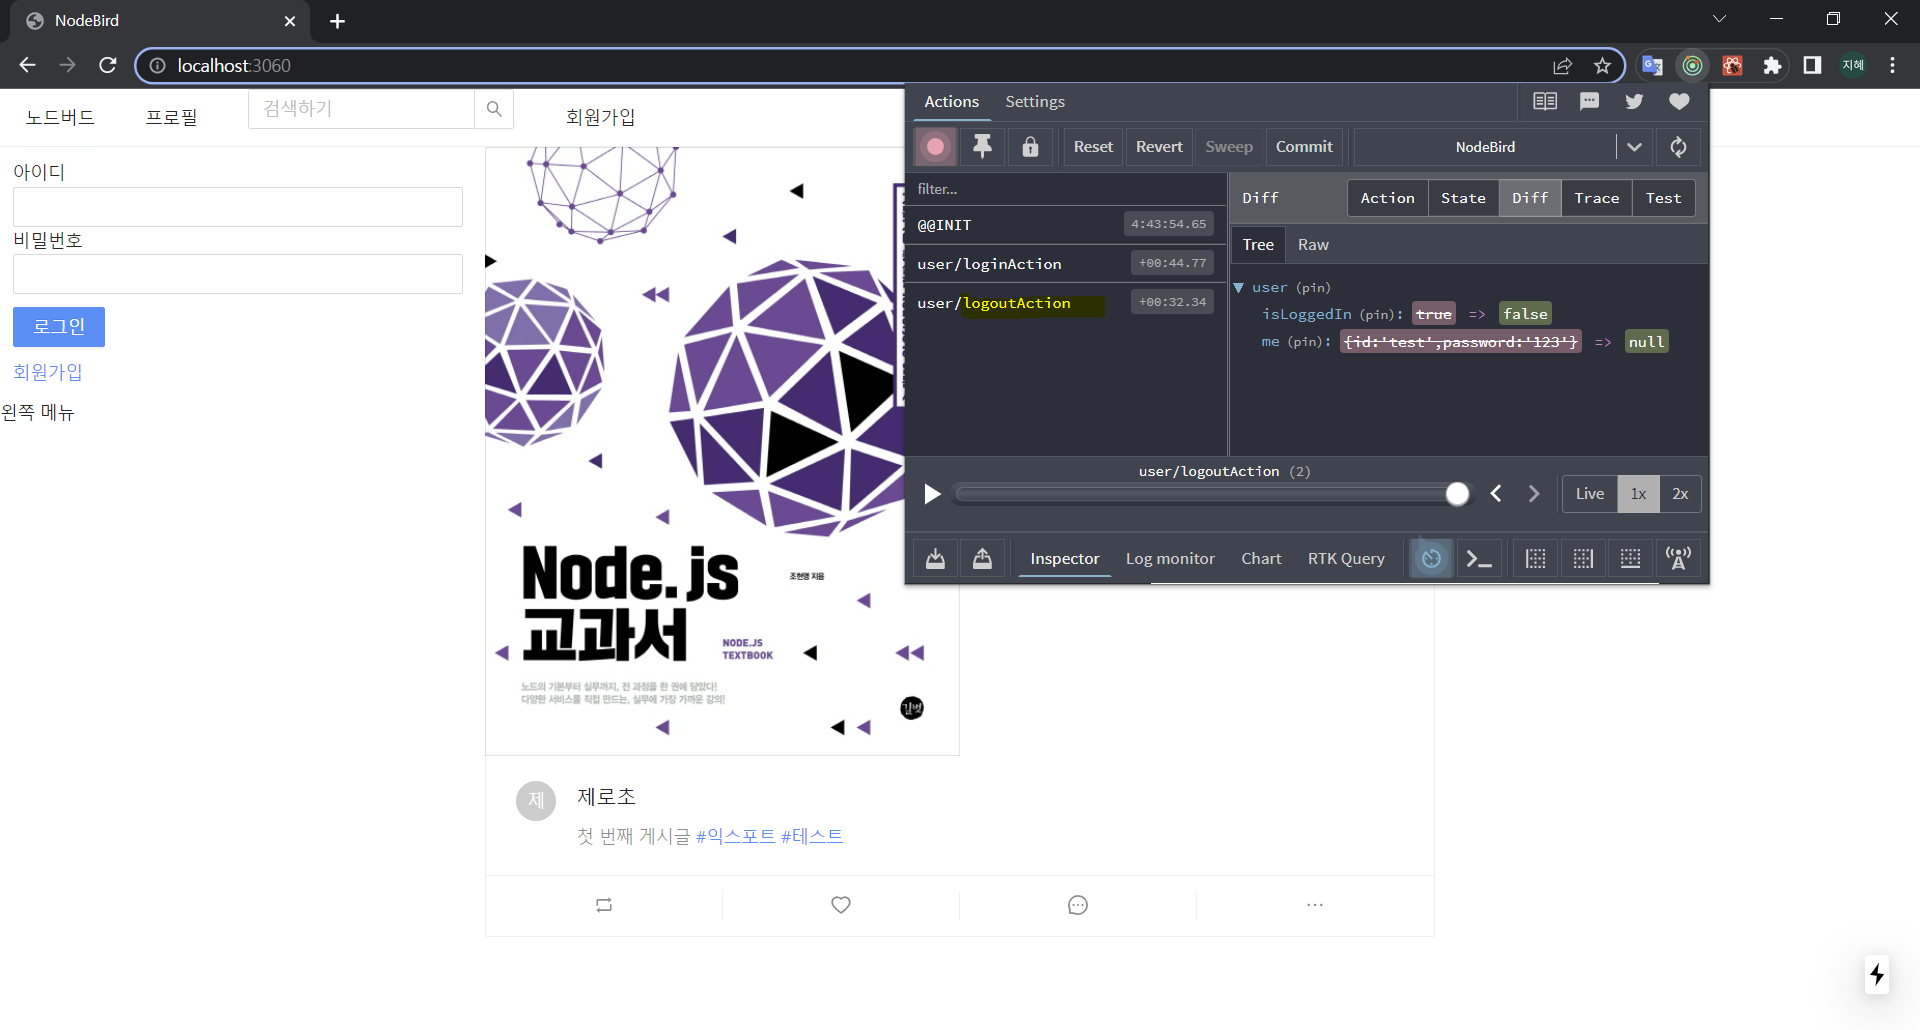1920x1030 pixels.
Task: Click the 아이디 input field
Action: coord(238,207)
